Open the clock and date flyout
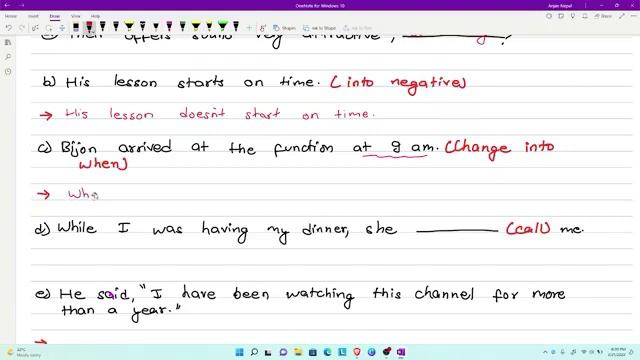The width and height of the screenshot is (640, 360). pyautogui.click(x=618, y=352)
